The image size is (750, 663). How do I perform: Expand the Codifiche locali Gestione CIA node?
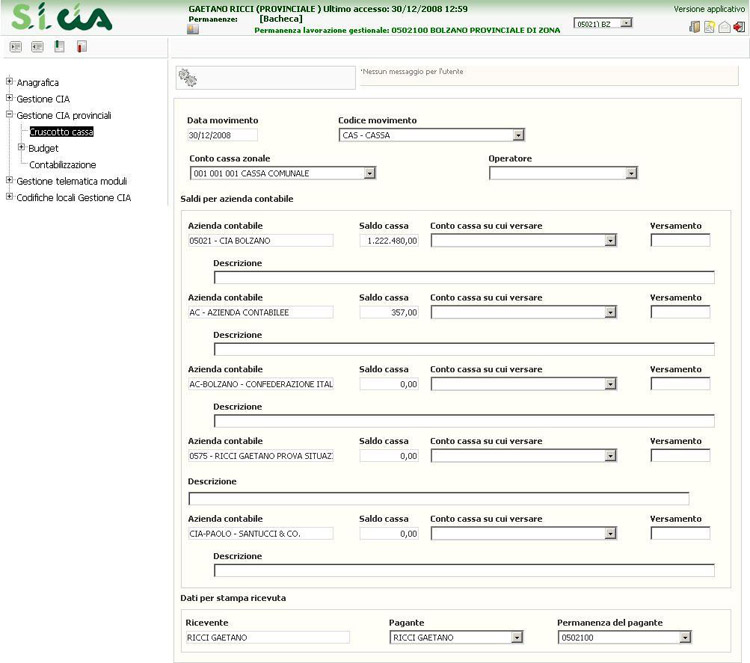[x=9, y=197]
